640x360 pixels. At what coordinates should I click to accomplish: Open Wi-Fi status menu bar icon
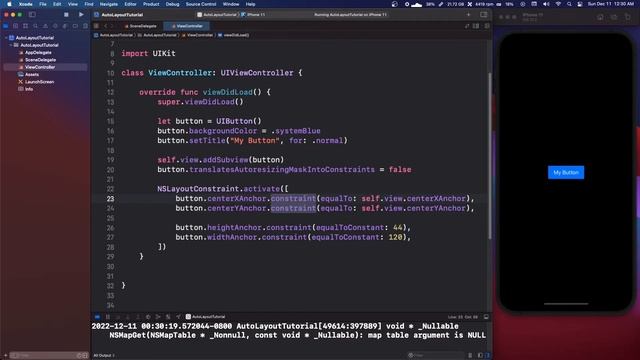coord(558,4)
